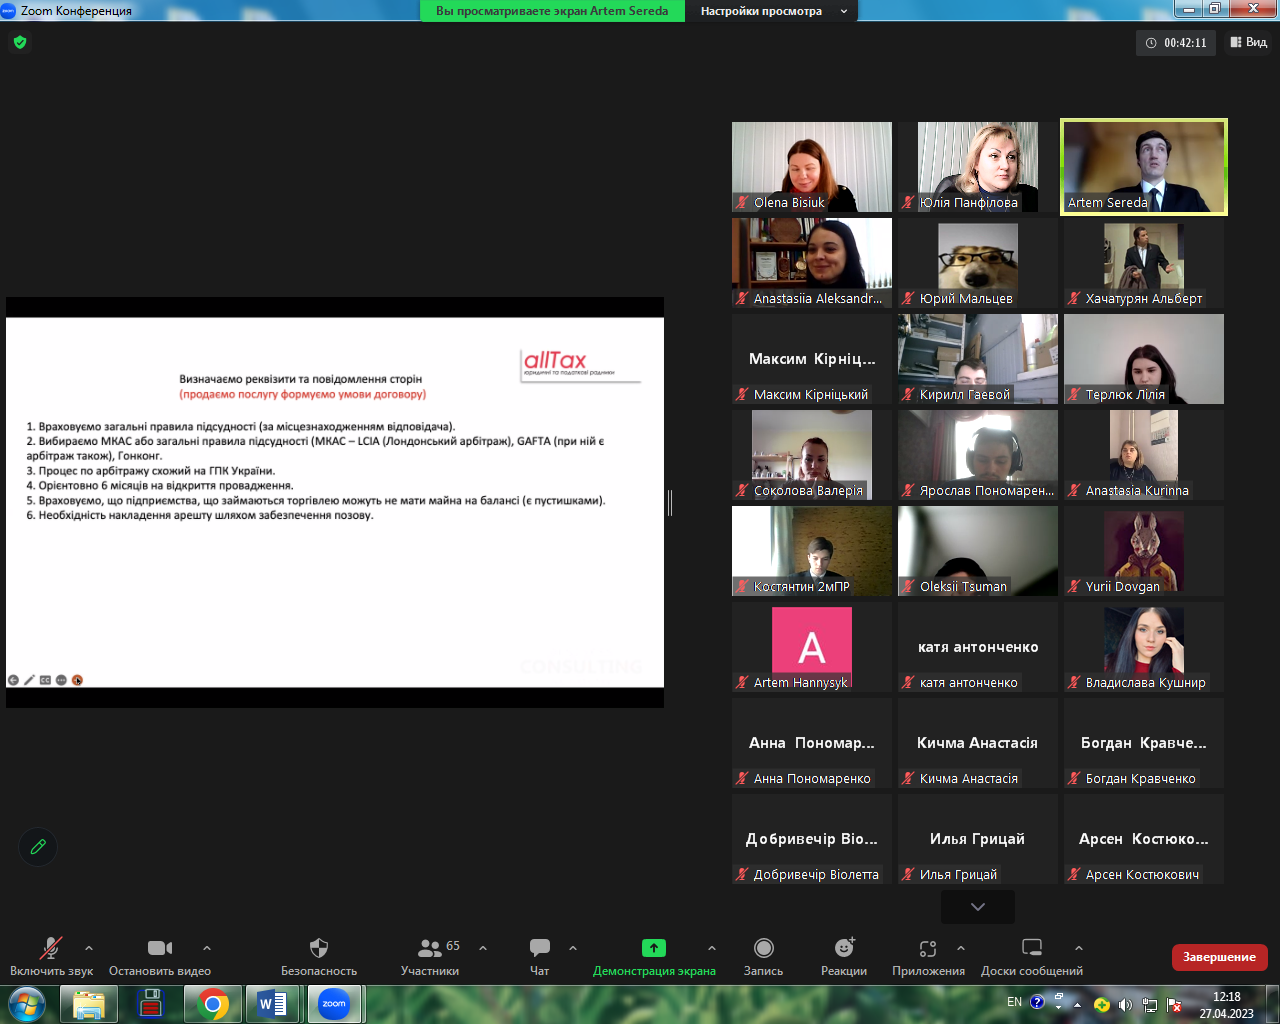Expand video options arrow beside camera
Screen dimensions: 1280x1024
pos(207,948)
